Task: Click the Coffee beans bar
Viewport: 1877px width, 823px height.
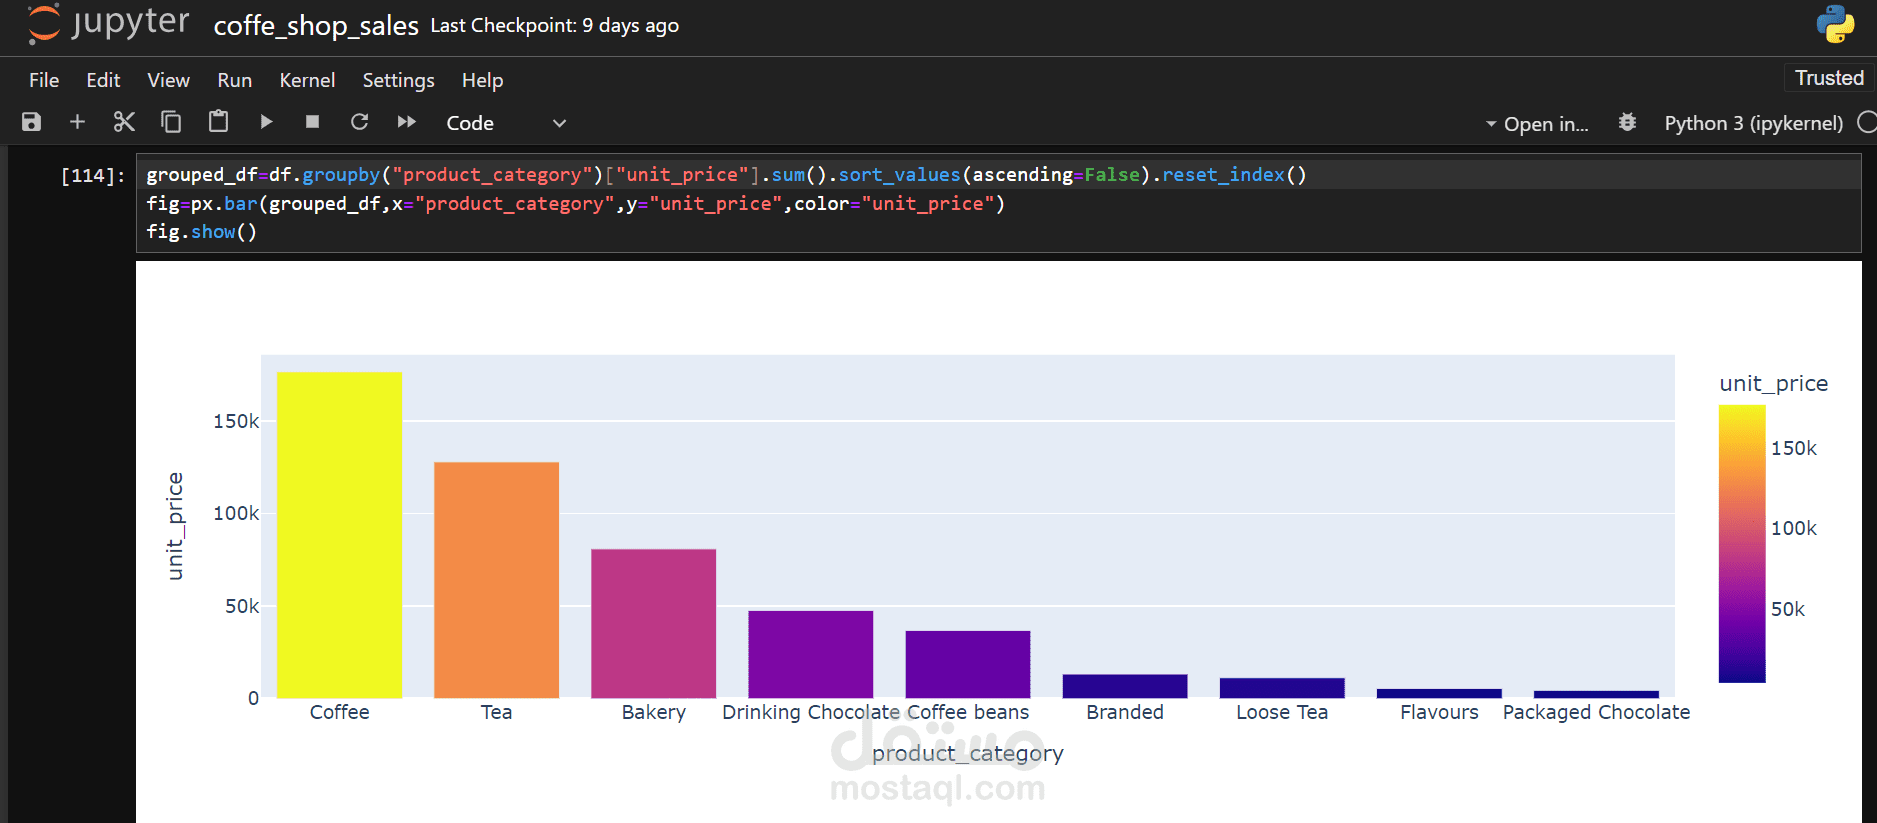Action: pos(967,664)
